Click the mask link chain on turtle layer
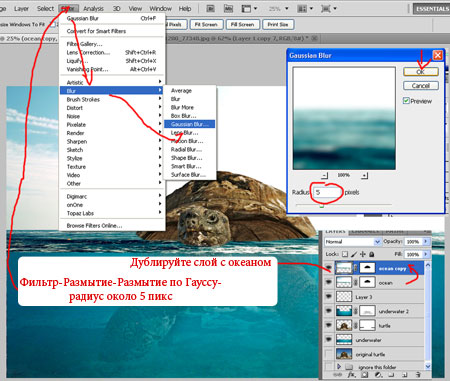 (x=356, y=326)
